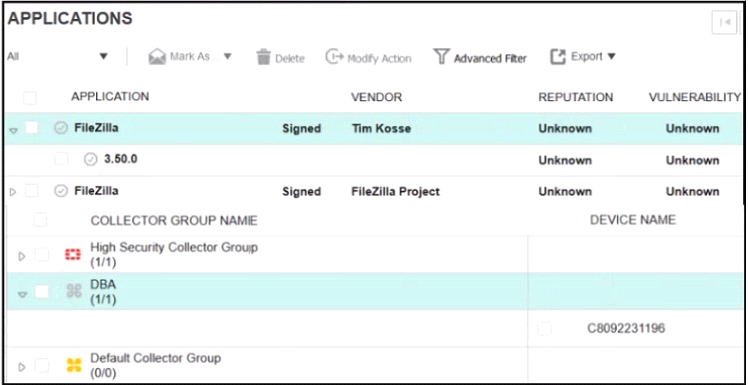Open the All filter dropdown
748x385 pixels.
coord(58,57)
